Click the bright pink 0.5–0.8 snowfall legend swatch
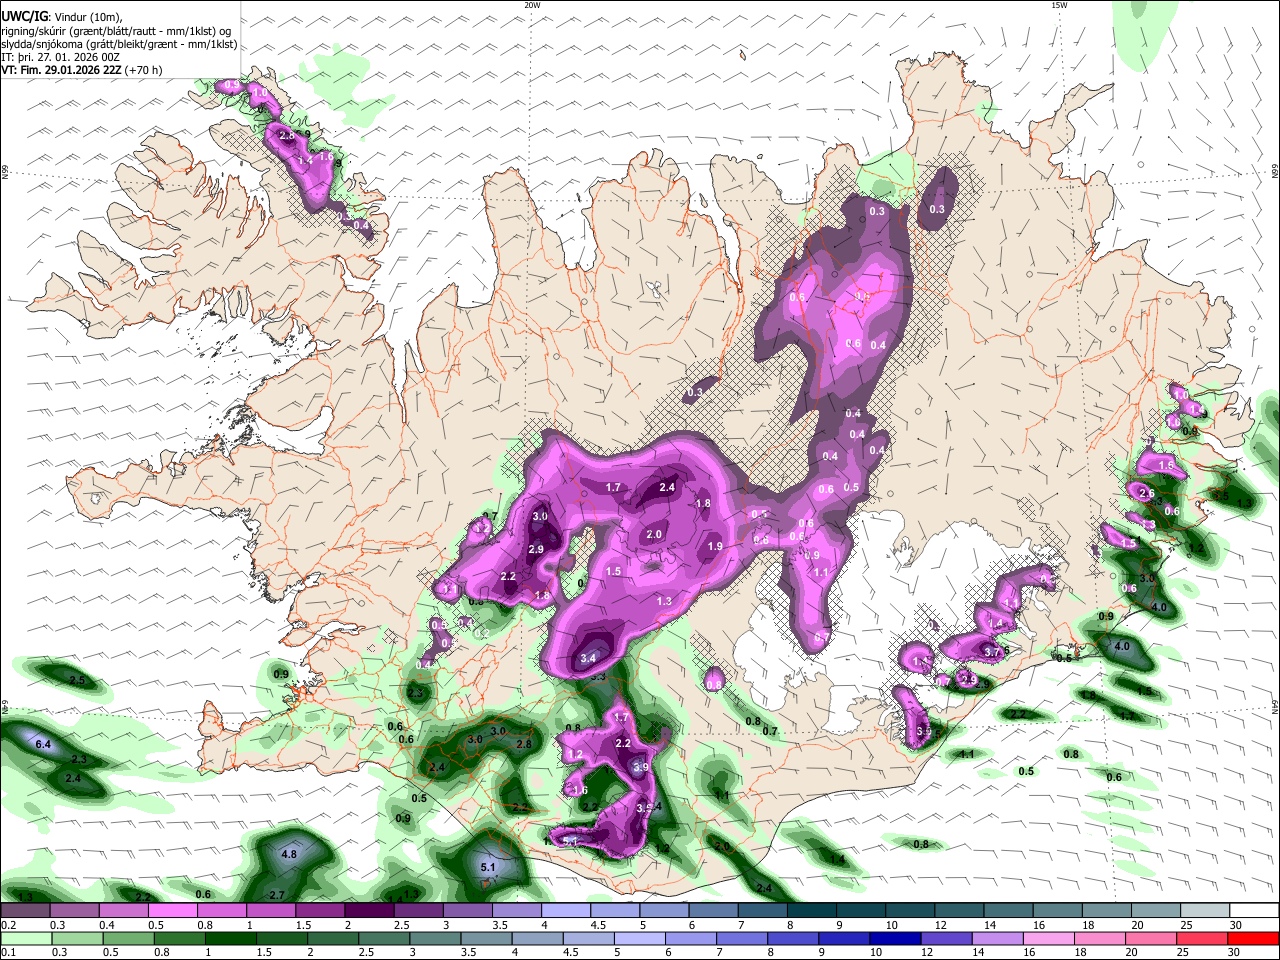Screen dimensions: 1280x960 tap(173, 911)
